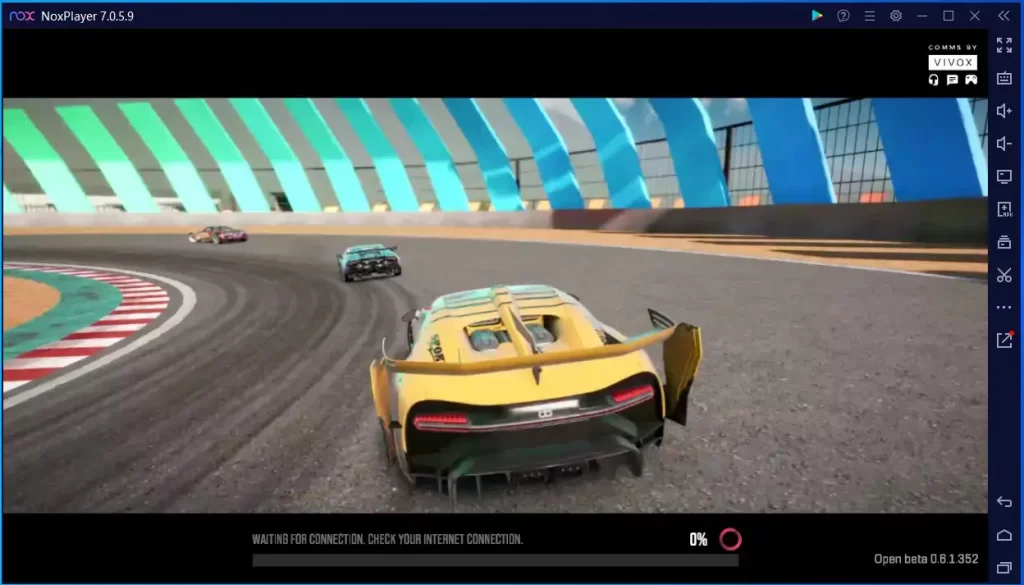Click the Vivox gamepad icon
The width and height of the screenshot is (1024, 585).
tap(972, 80)
